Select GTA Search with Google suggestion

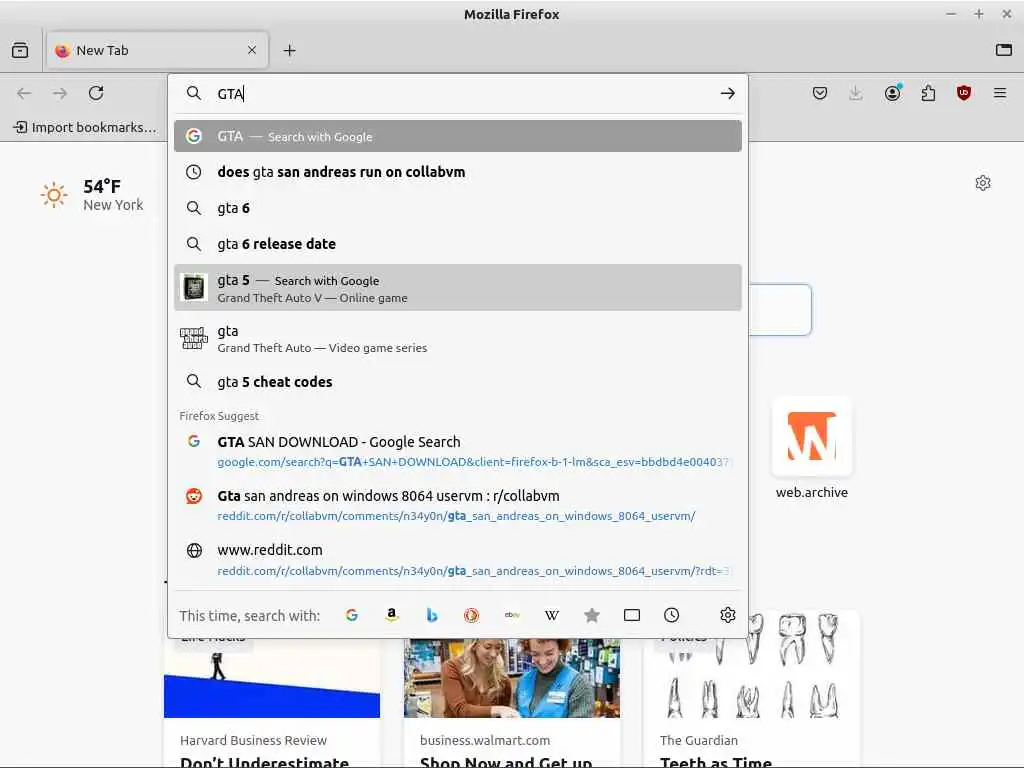click(x=458, y=136)
